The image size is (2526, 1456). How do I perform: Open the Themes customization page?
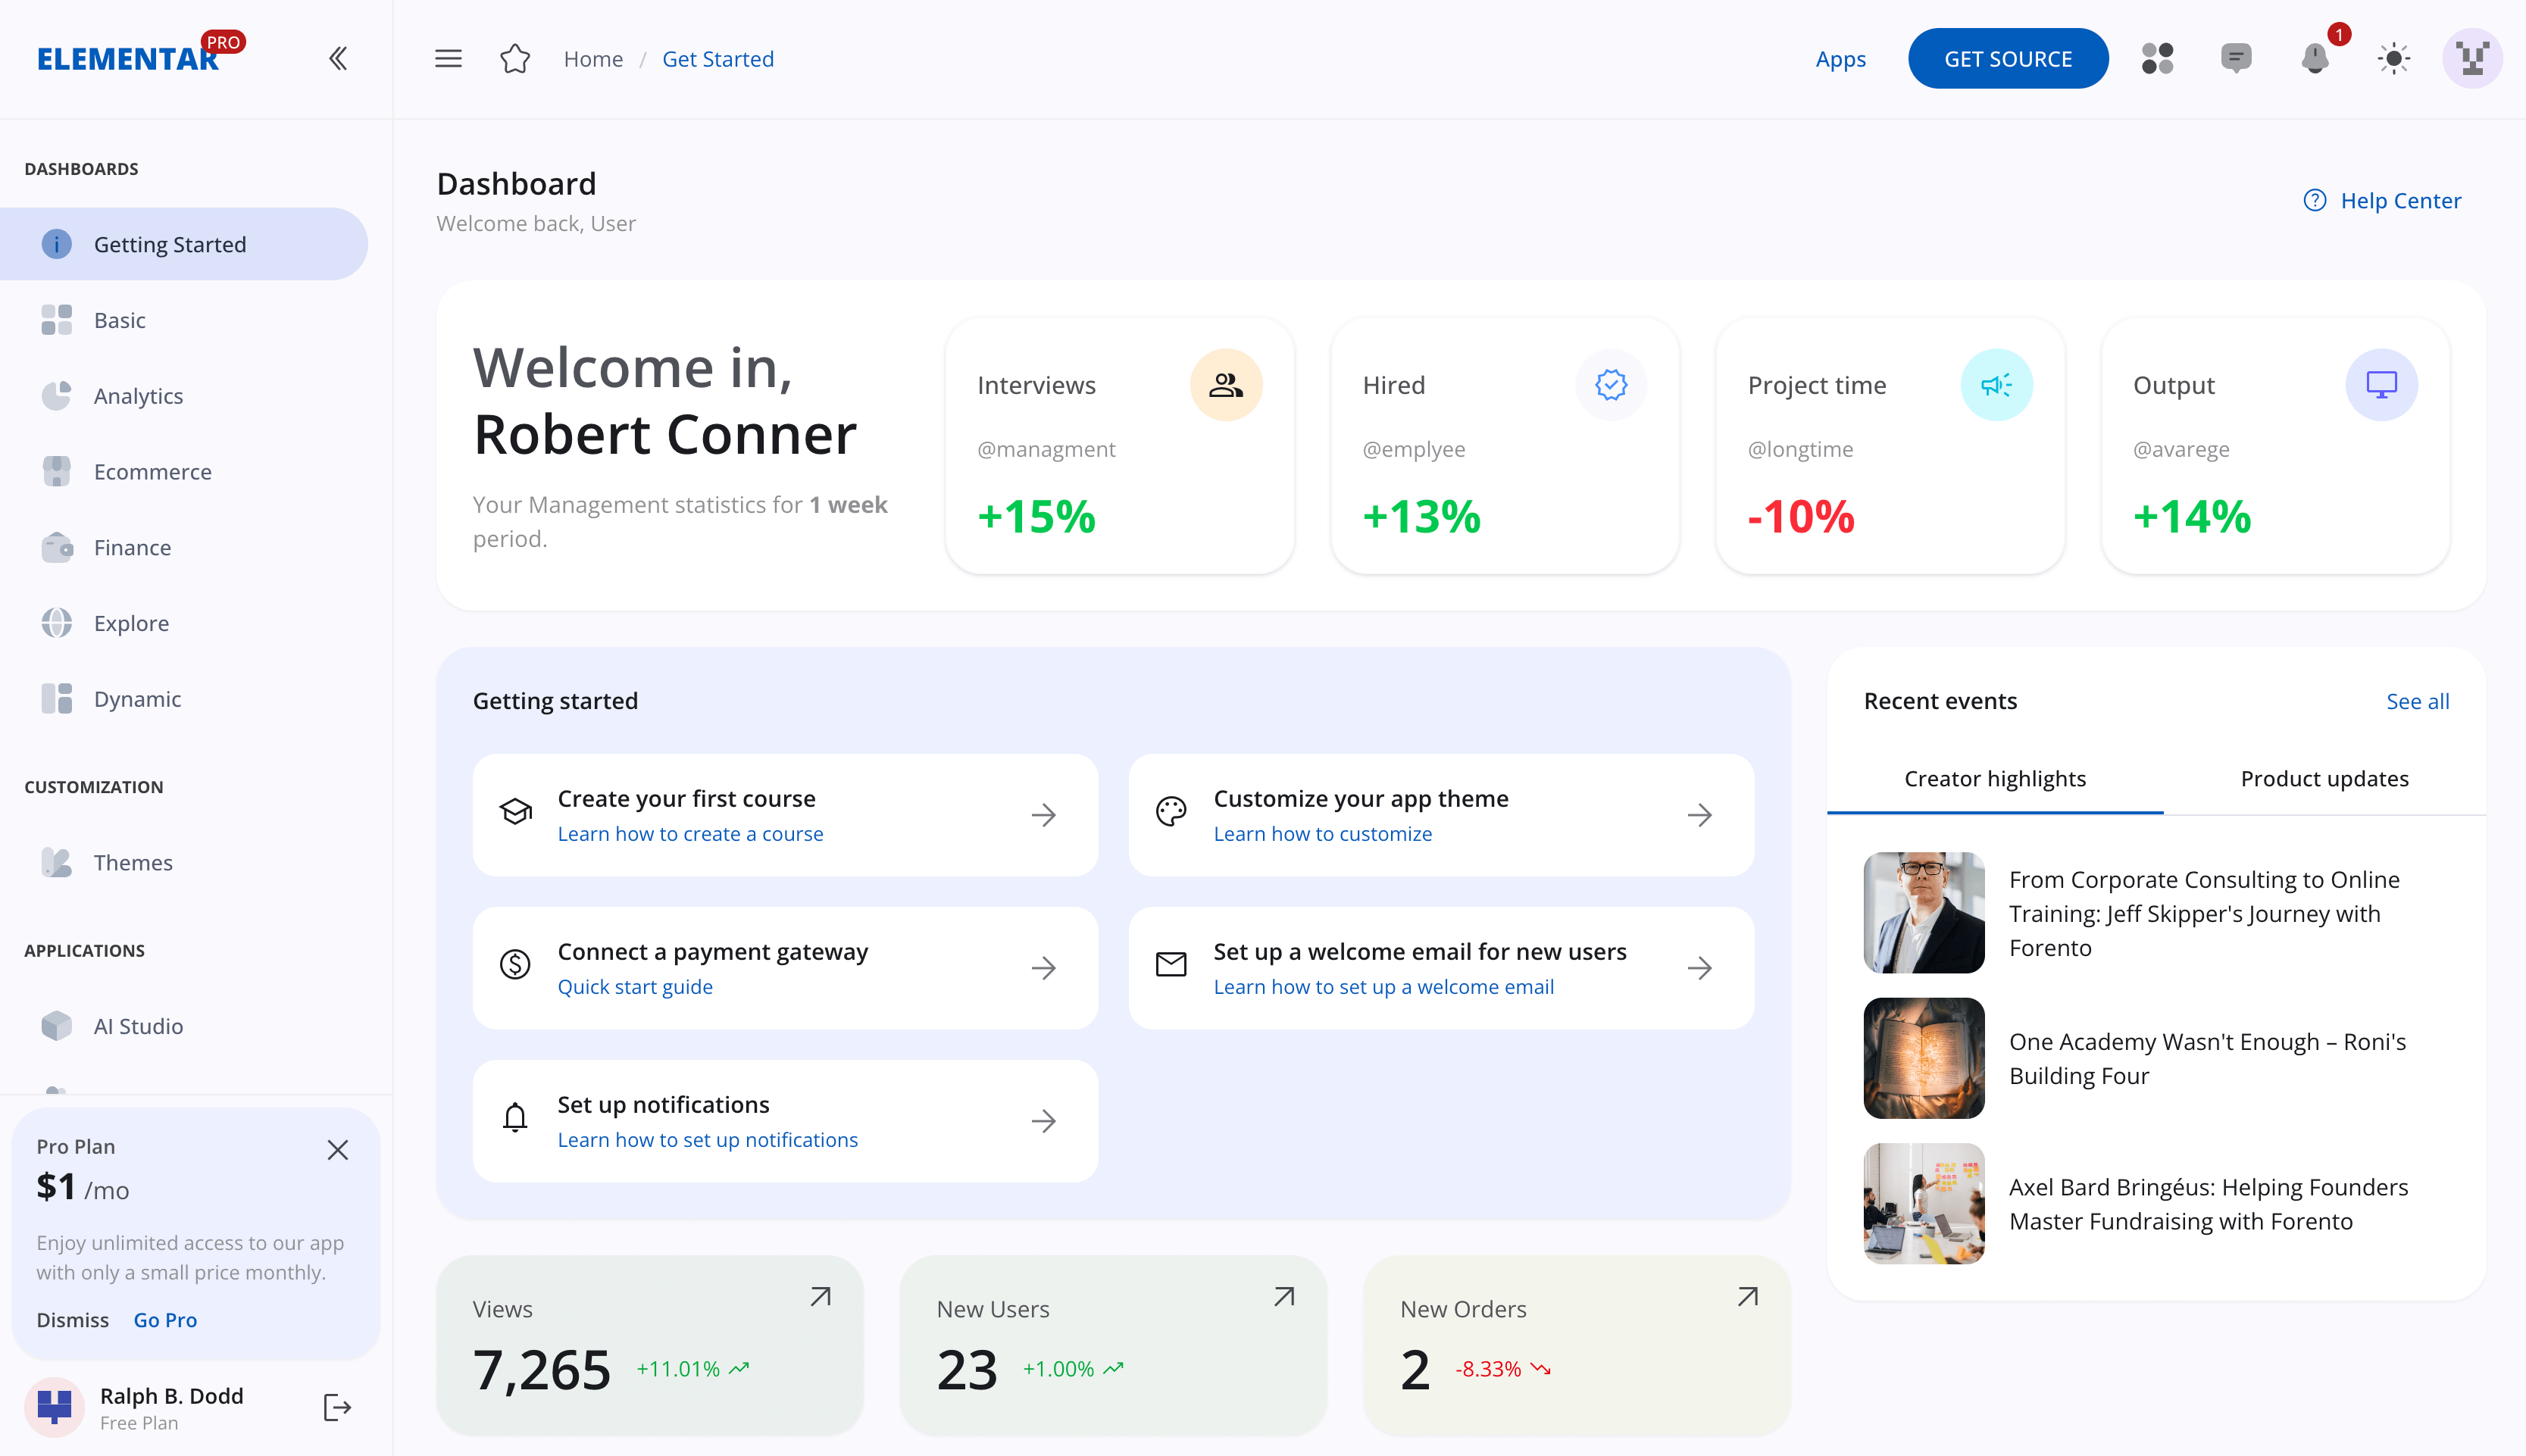(133, 862)
